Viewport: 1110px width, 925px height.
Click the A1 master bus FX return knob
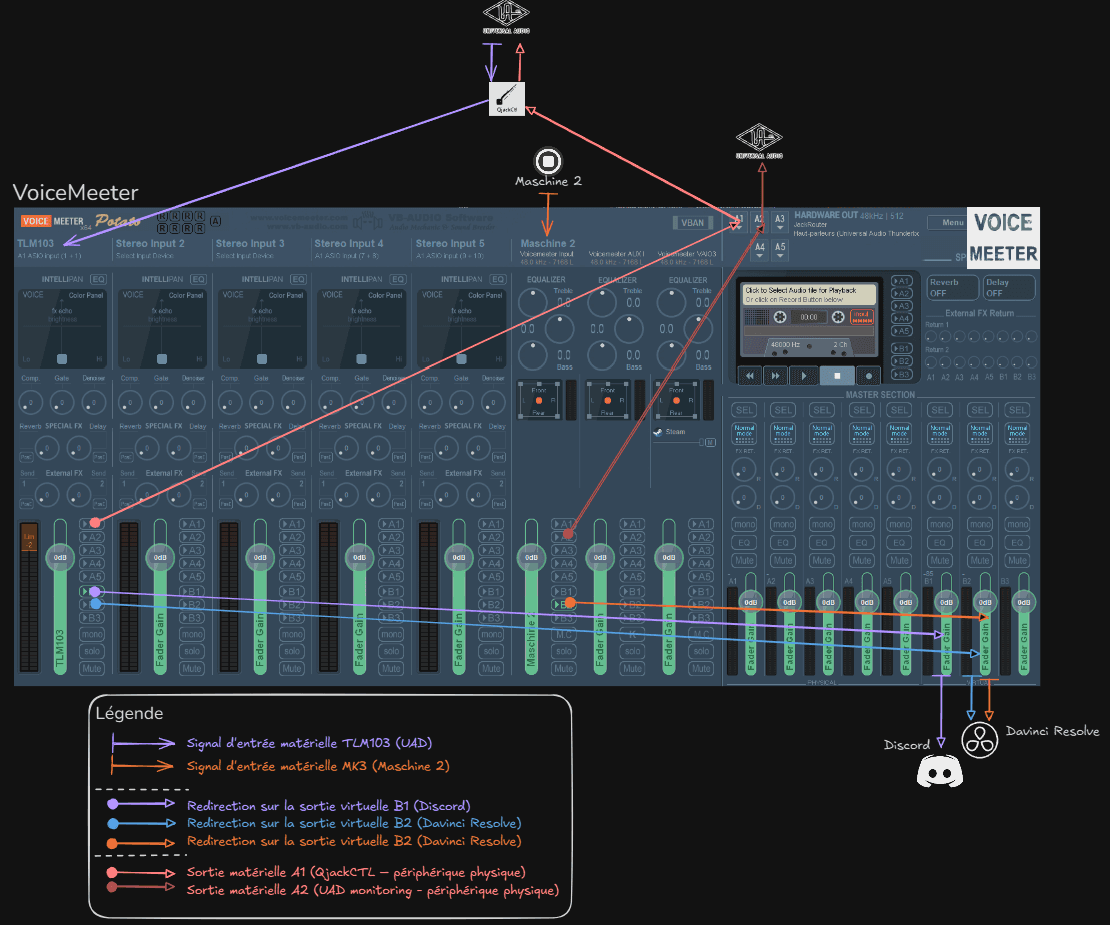[743, 469]
